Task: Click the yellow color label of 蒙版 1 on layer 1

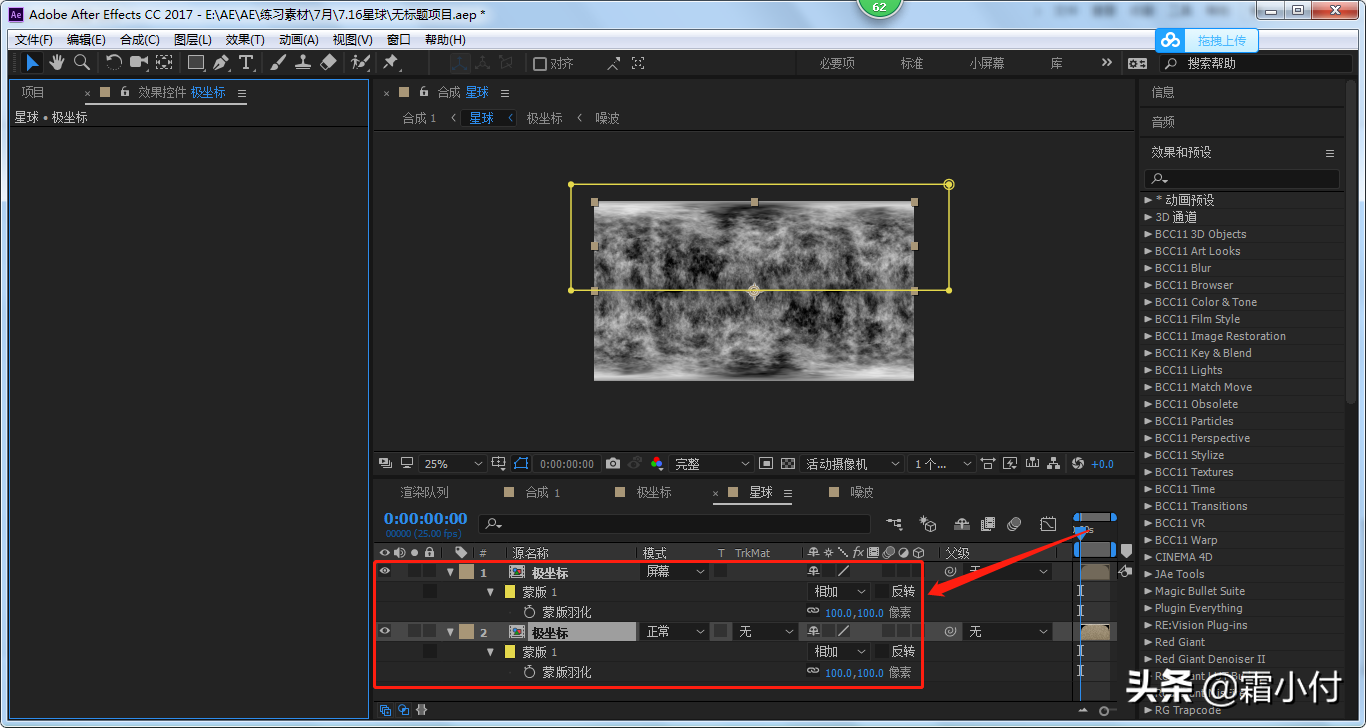Action: pyautogui.click(x=510, y=592)
